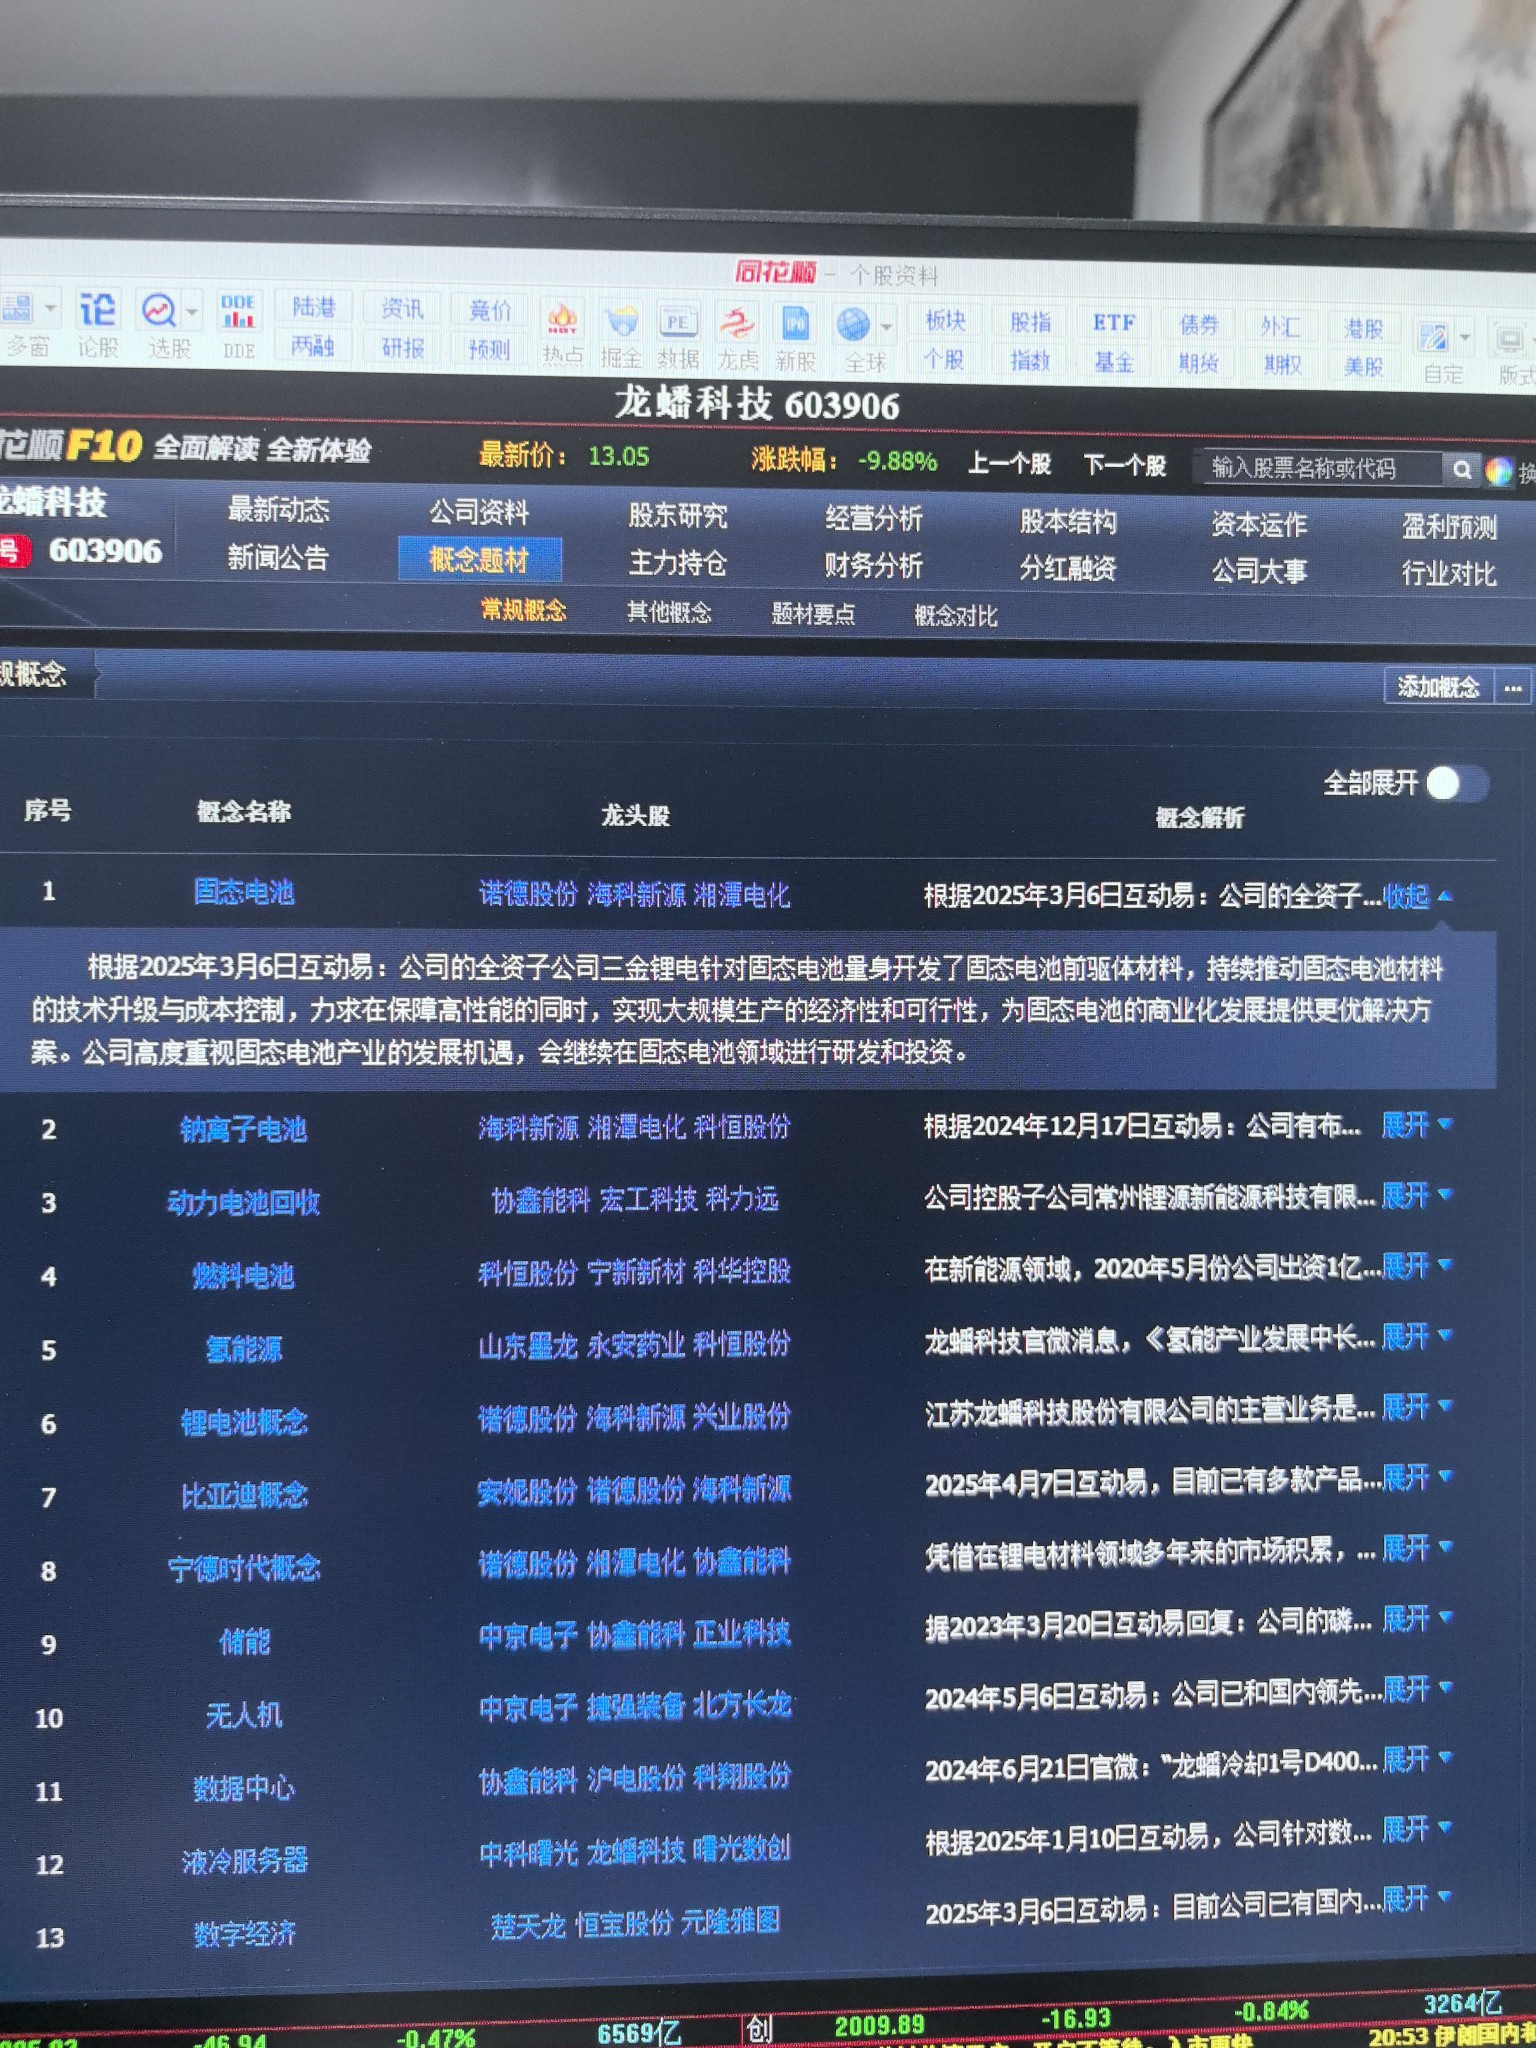Click the 行业对比 tab
Screen dimensions: 1536x2048
click(1449, 574)
